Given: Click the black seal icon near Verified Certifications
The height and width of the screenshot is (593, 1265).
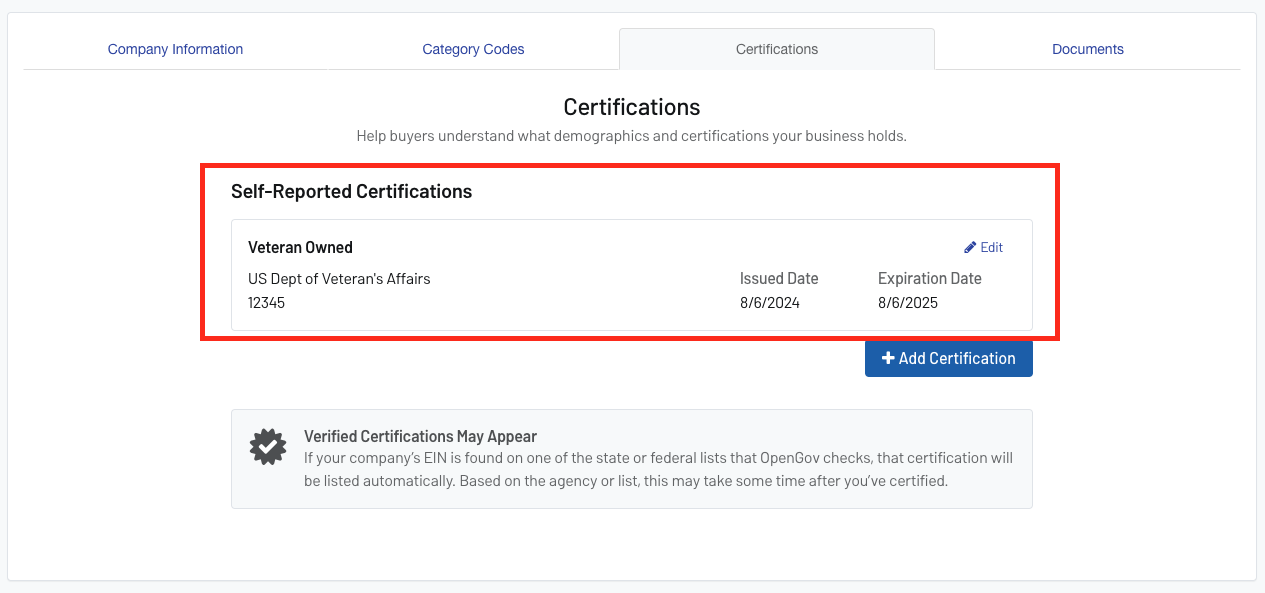Looking at the screenshot, I should click(x=267, y=447).
